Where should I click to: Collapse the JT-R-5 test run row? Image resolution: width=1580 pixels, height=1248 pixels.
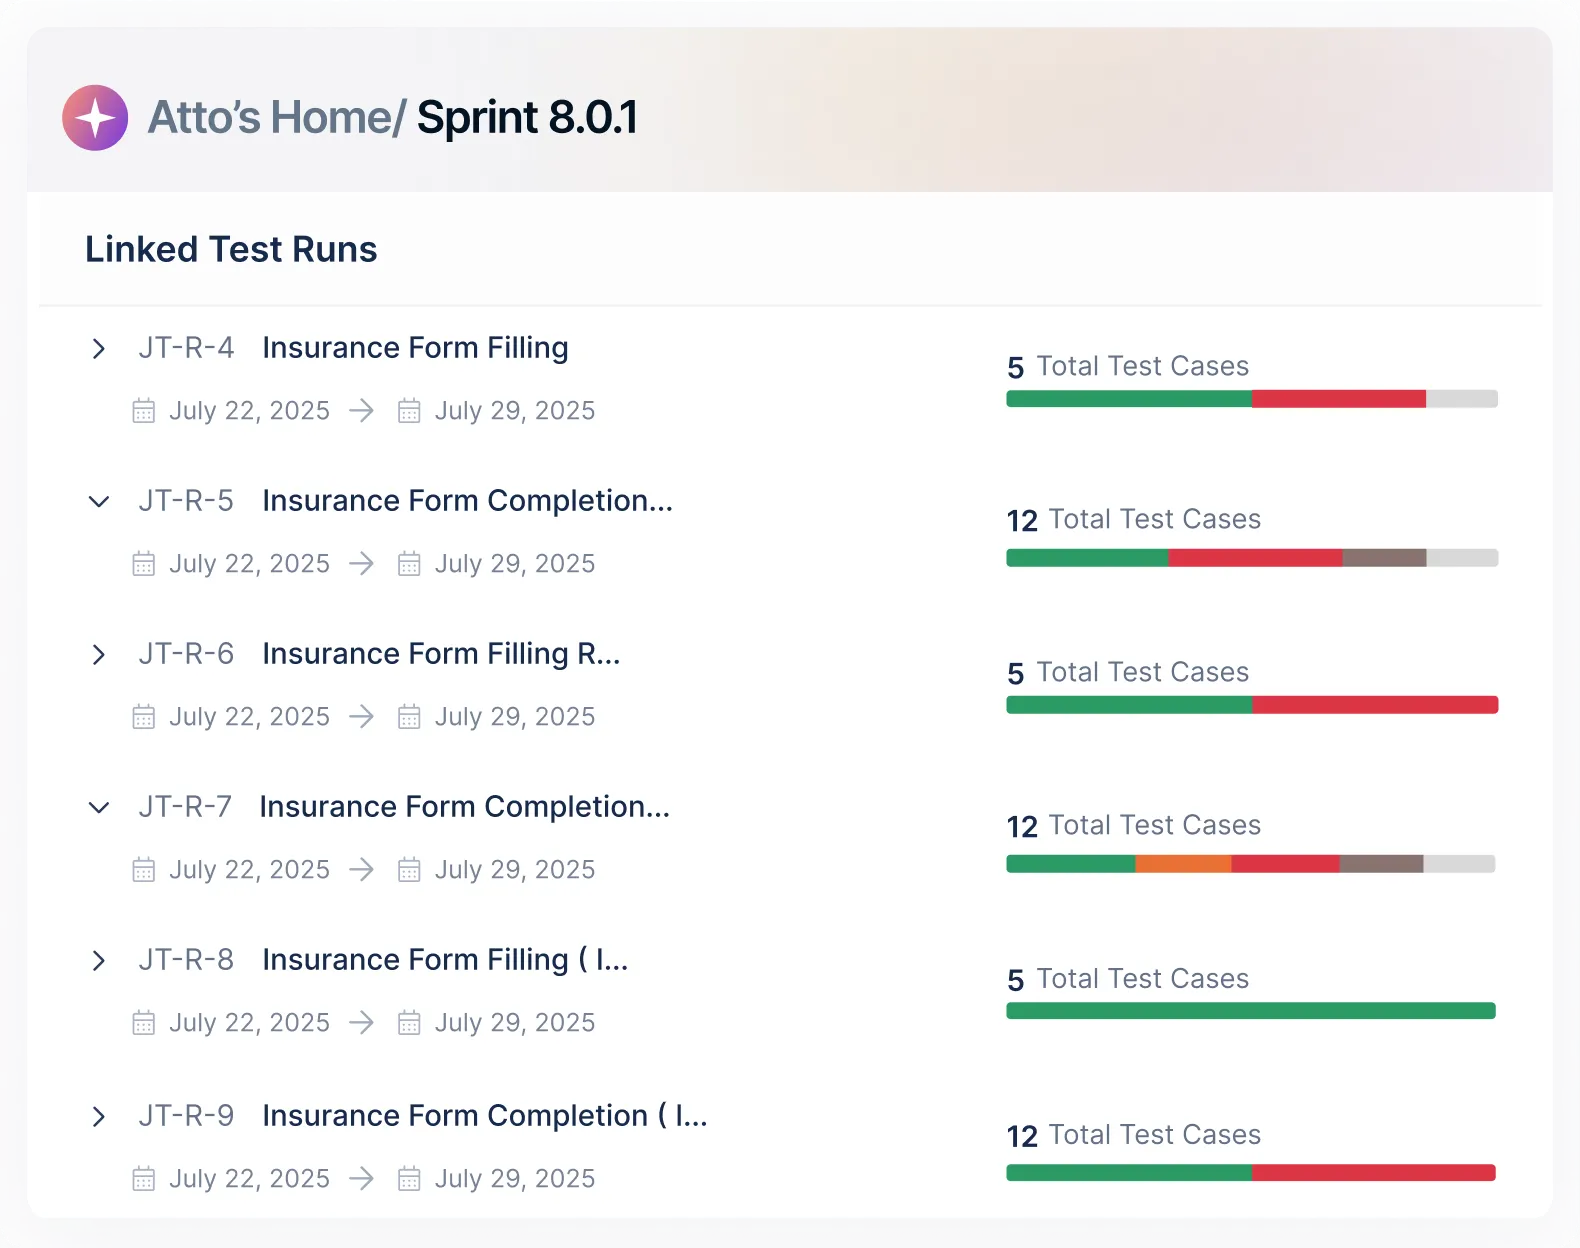(x=98, y=502)
